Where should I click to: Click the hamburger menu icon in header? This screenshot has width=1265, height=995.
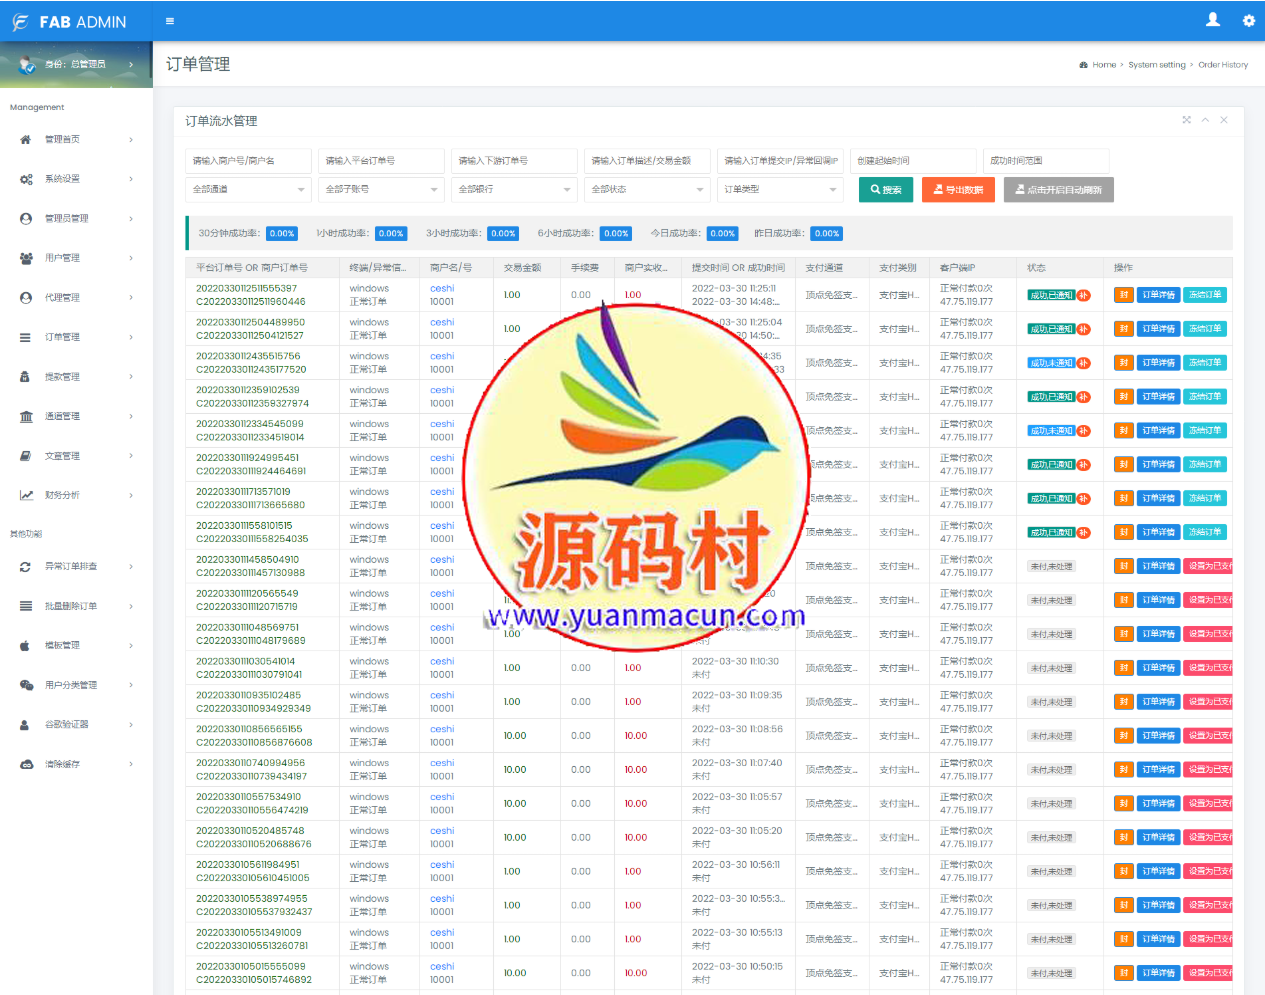169,21
